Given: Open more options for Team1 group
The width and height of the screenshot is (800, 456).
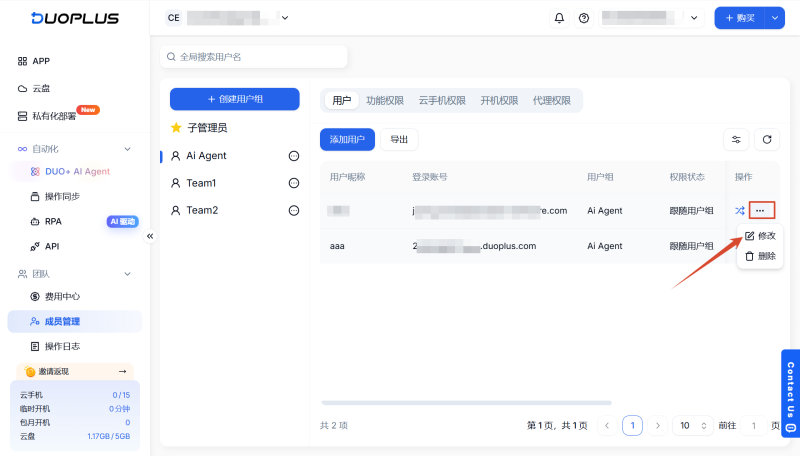Looking at the screenshot, I should (x=294, y=183).
